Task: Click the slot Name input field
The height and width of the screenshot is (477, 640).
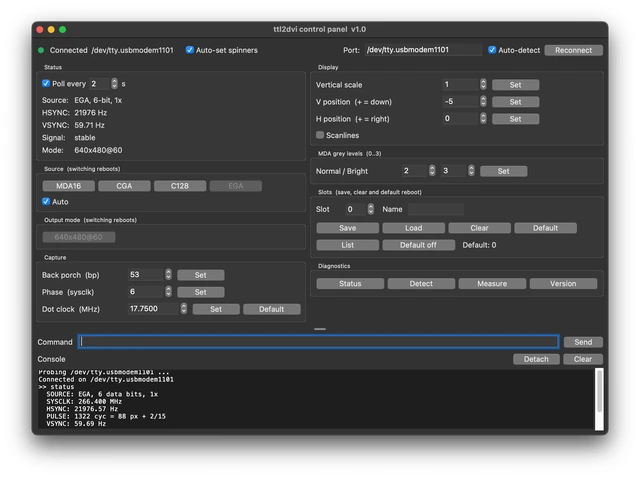Action: tap(436, 209)
